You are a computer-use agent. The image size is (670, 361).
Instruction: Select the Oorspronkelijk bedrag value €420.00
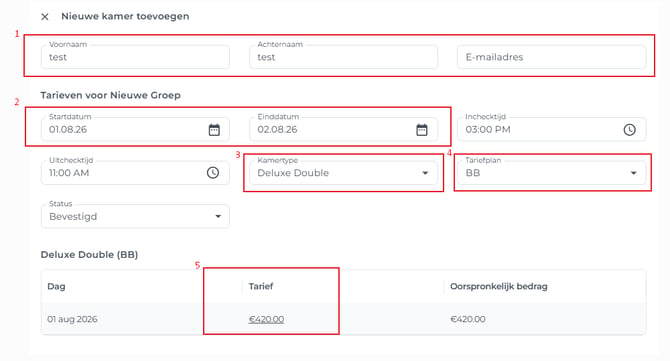468,319
